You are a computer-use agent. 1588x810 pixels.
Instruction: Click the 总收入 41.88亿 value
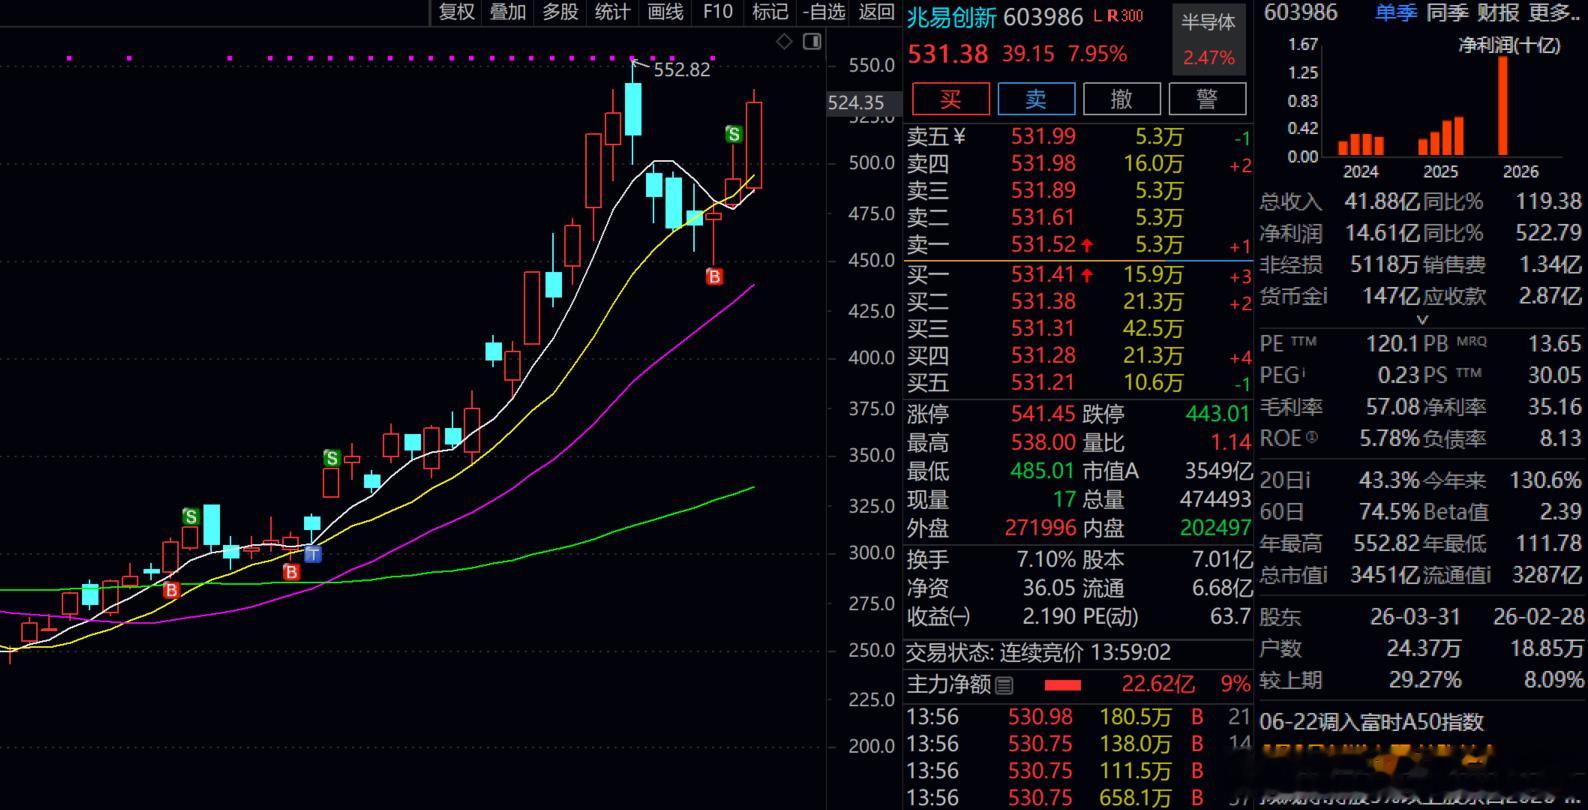click(1382, 201)
